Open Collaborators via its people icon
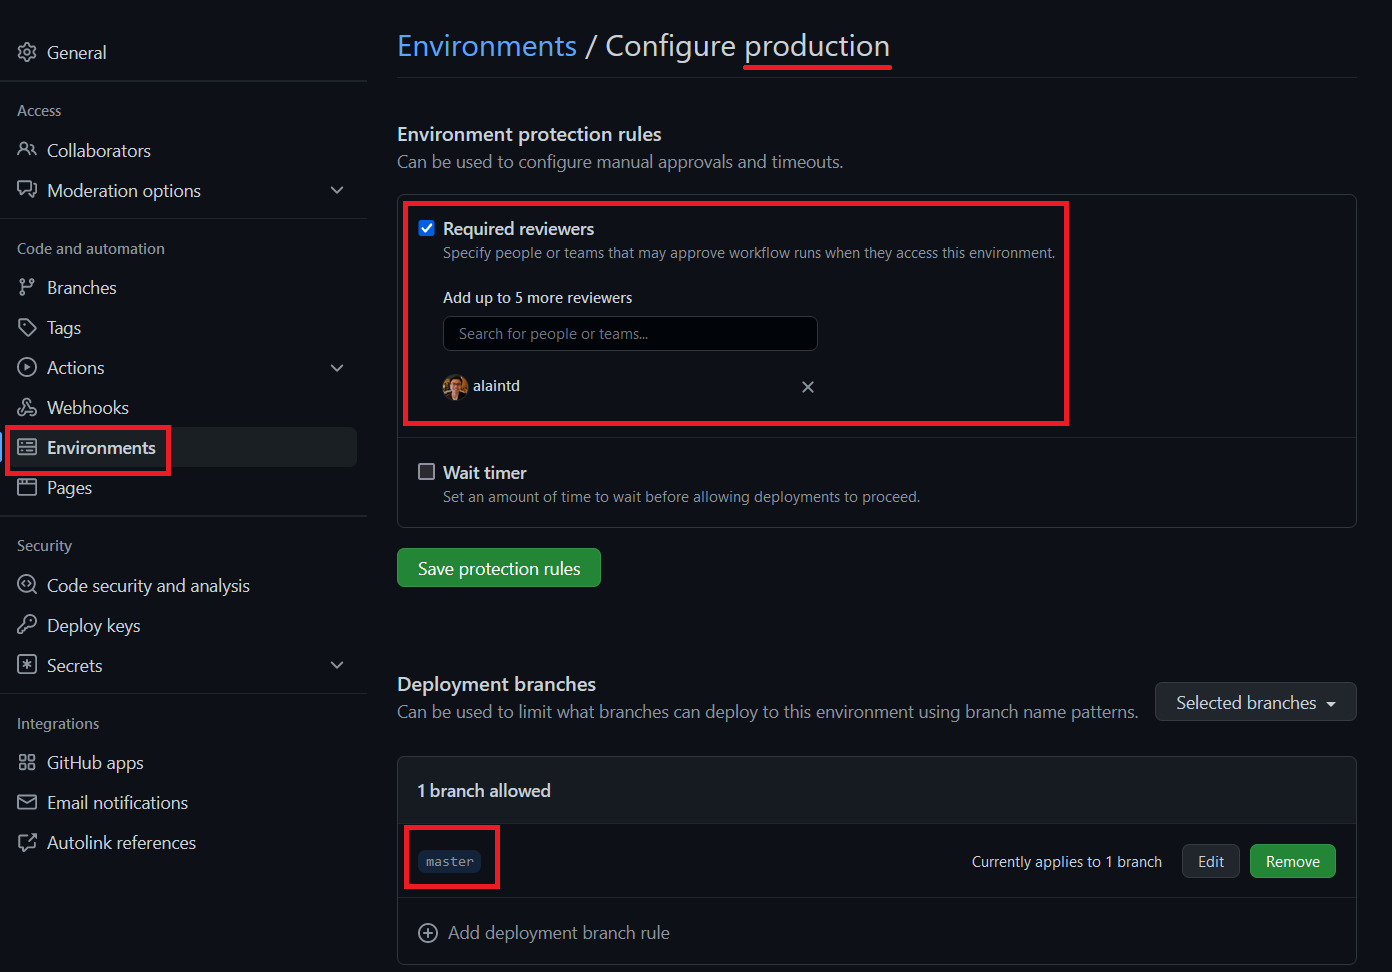 [x=27, y=150]
